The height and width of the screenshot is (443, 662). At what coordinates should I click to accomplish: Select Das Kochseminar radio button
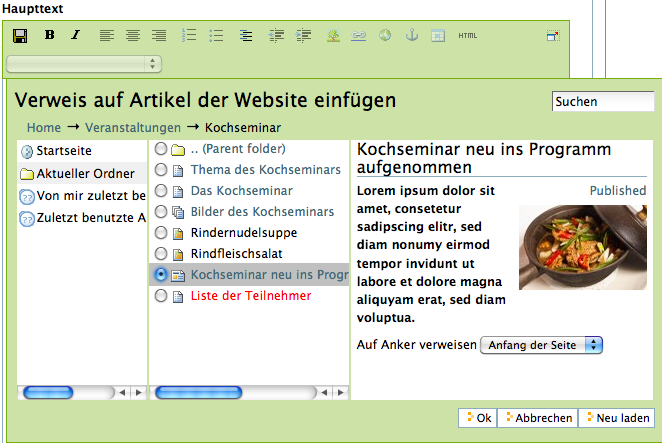point(160,191)
